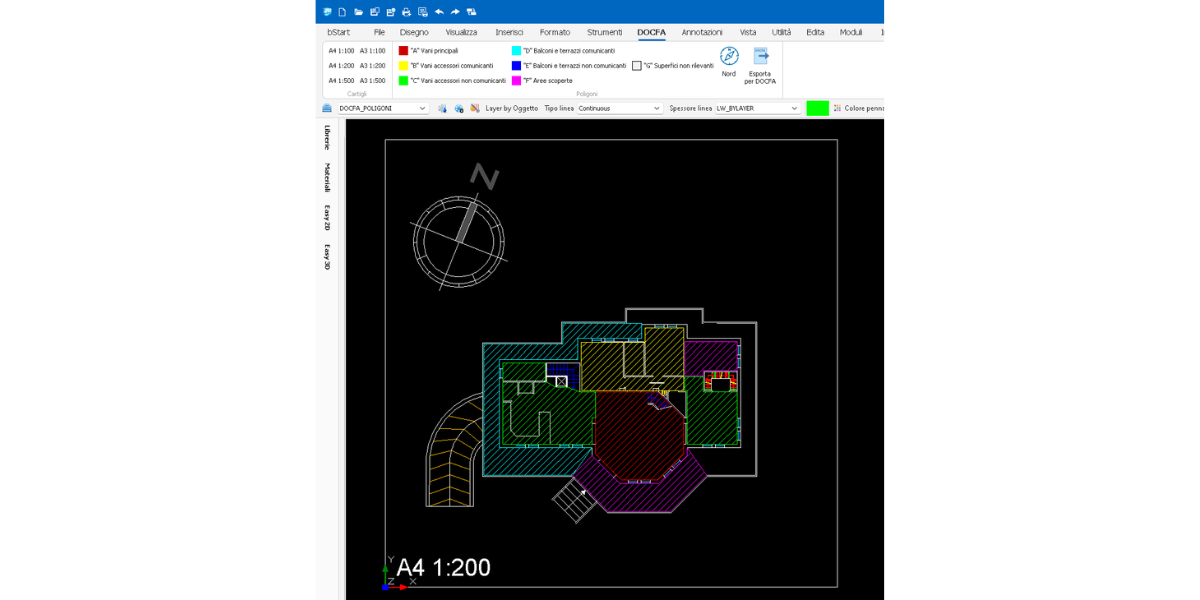Insert A4 1:500 title block
Image resolution: width=1200 pixels, height=600 pixels.
[x=341, y=80]
